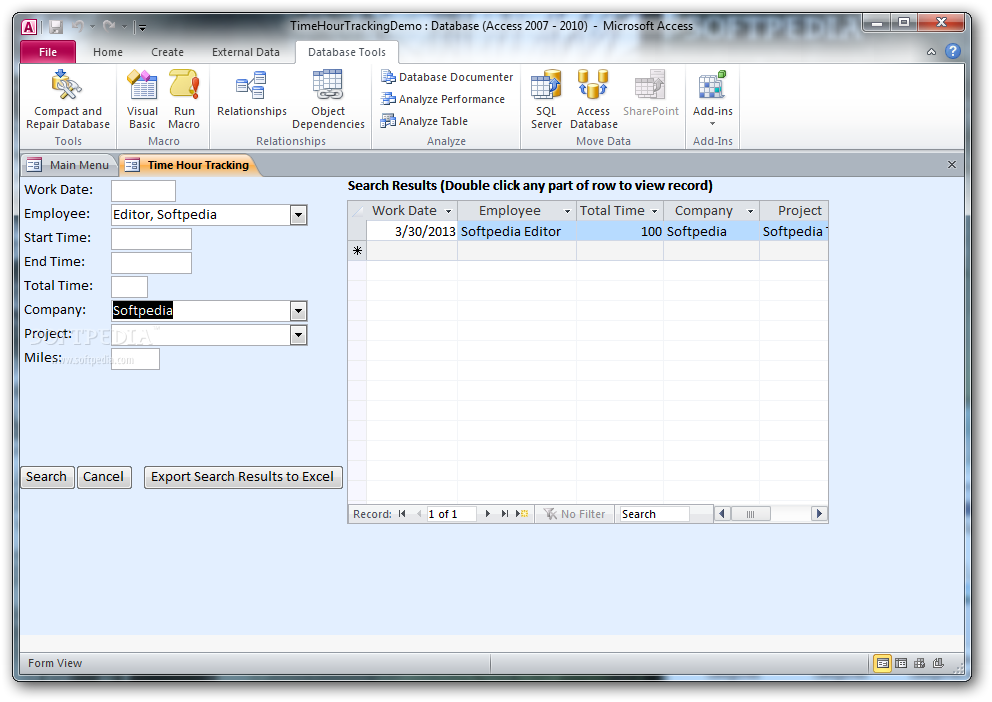Open Company column filter arrow
992x702 pixels.
click(750, 211)
